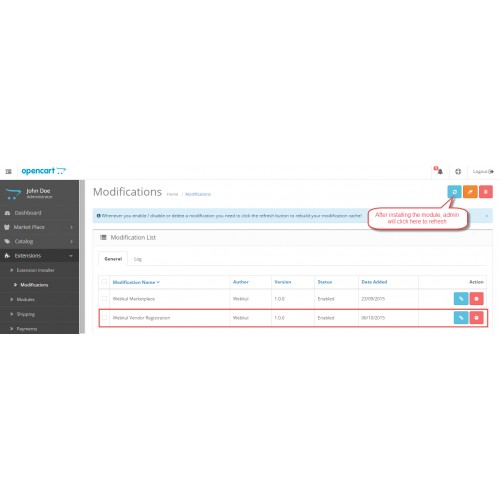Check the Webkul Vendor Registration row checkbox
500x500 pixels.
point(104,318)
